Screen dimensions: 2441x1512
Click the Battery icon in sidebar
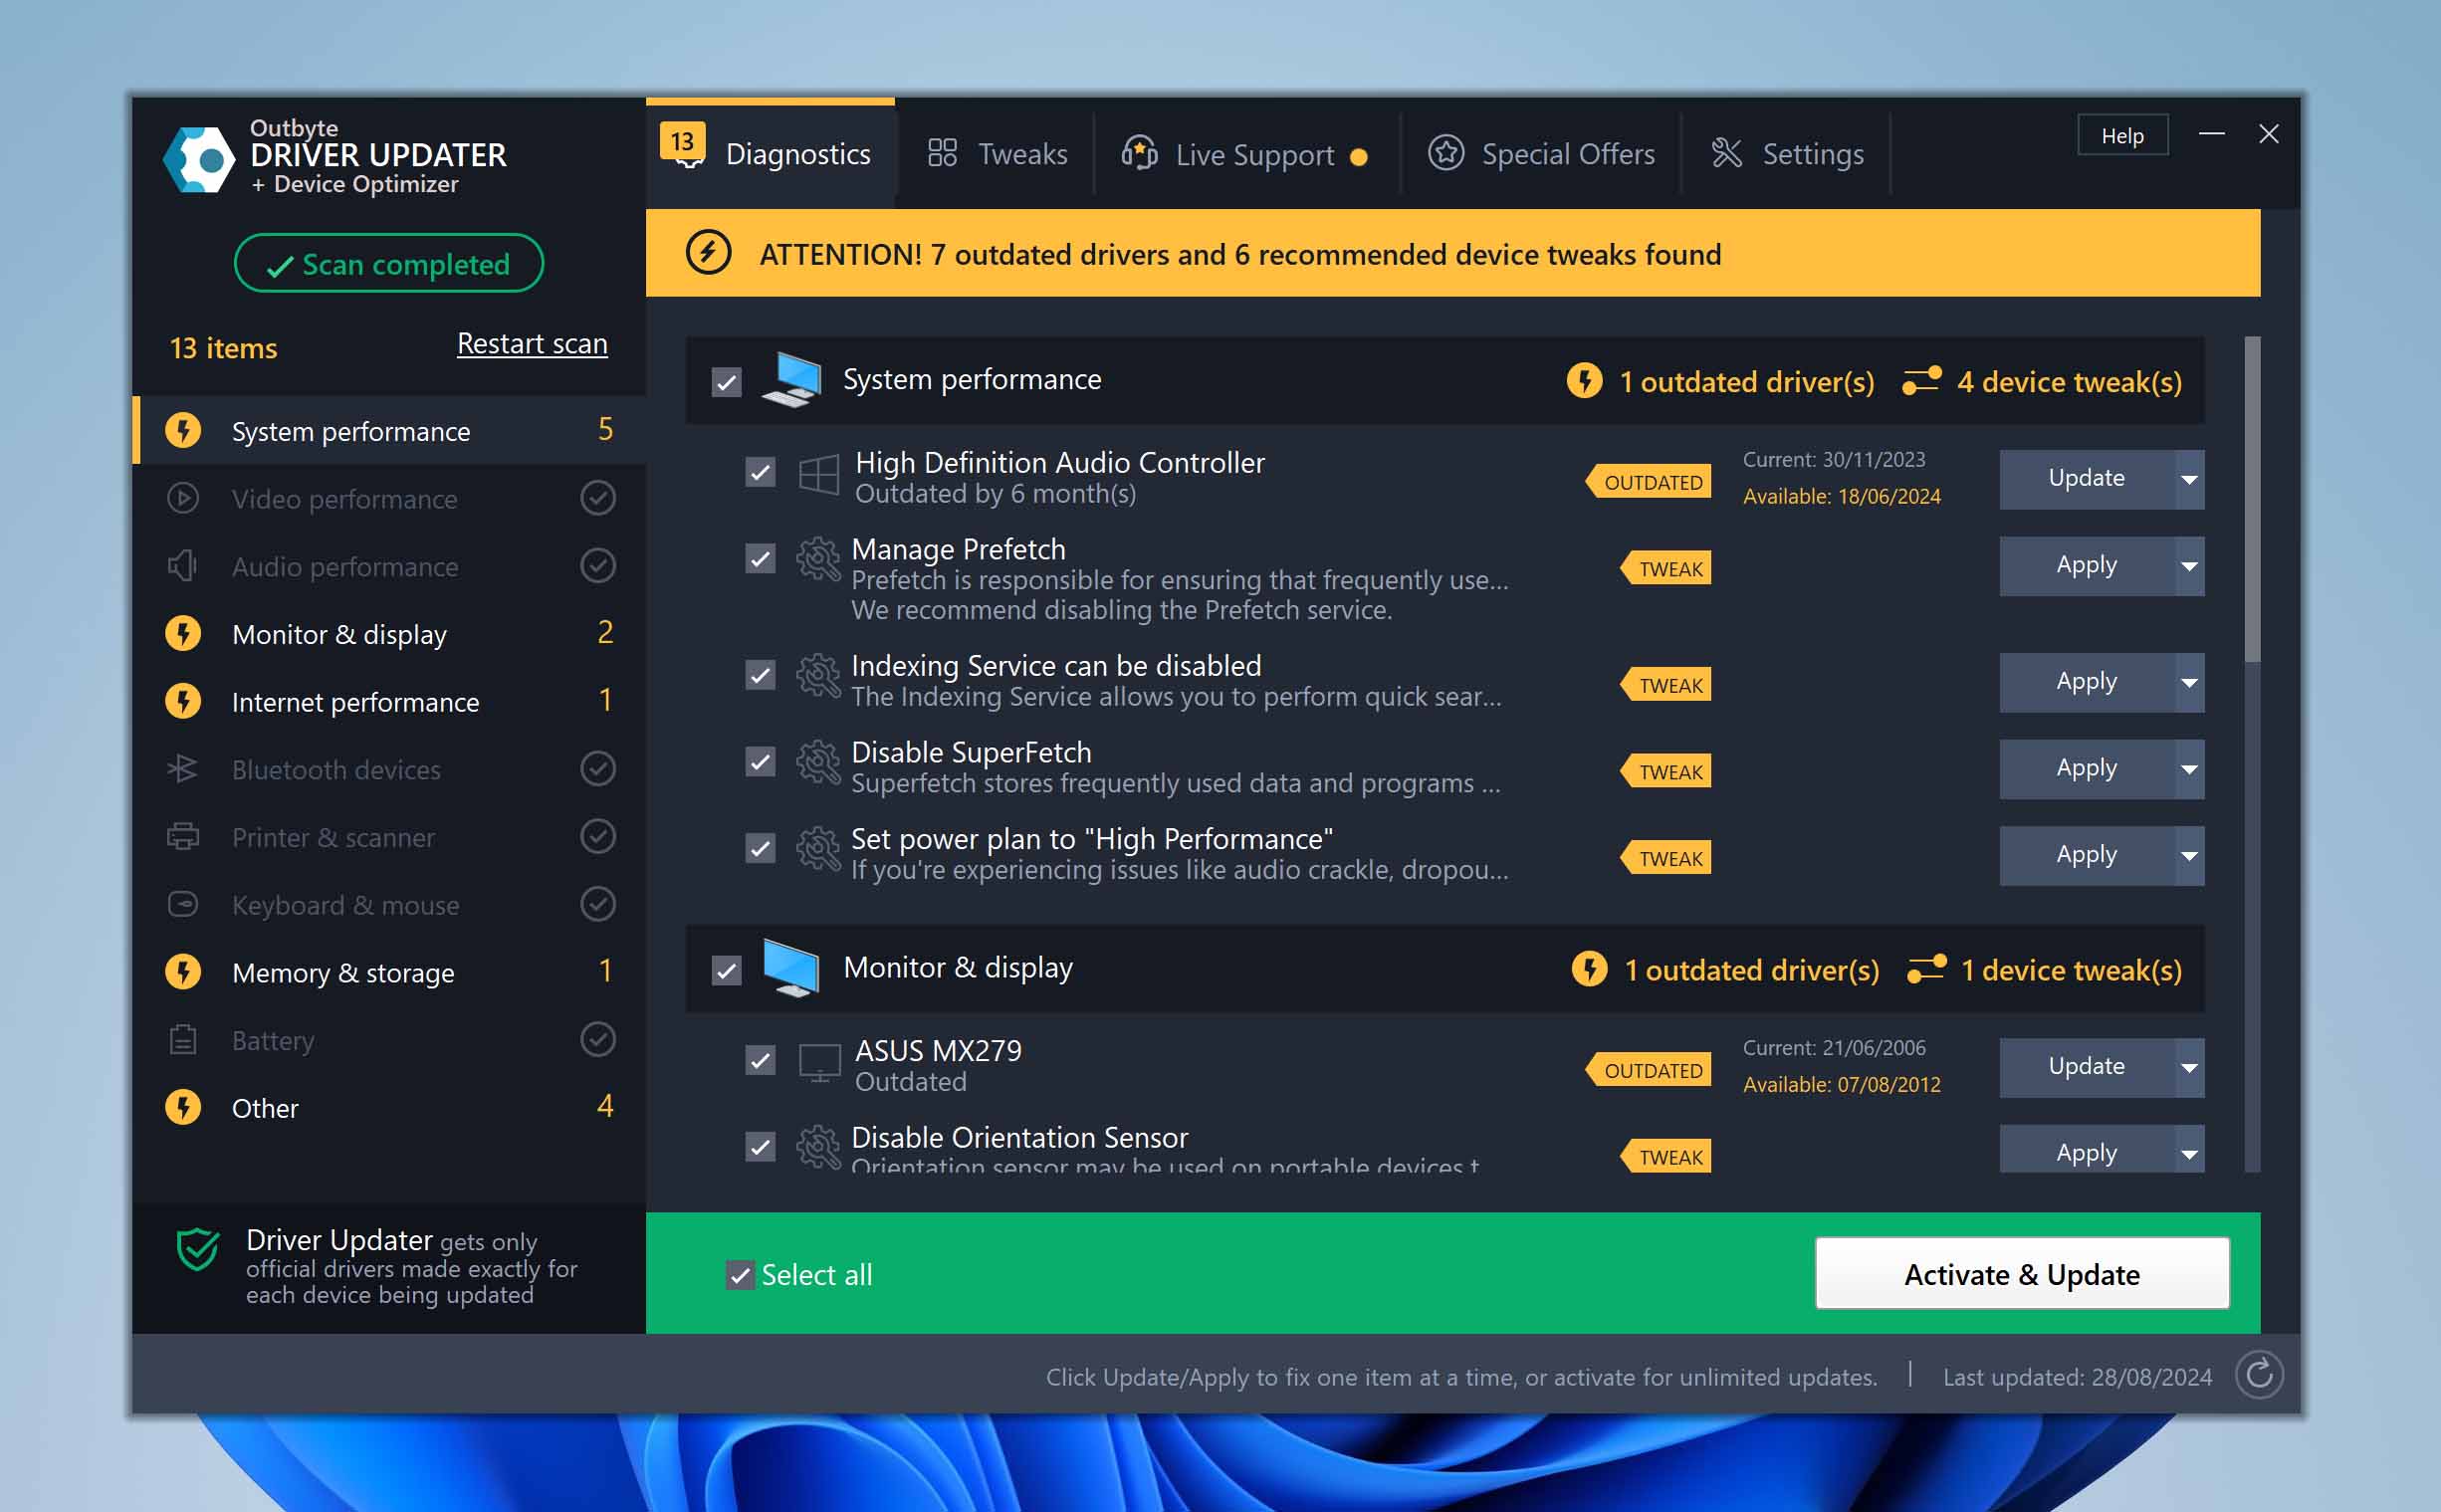(x=182, y=1040)
